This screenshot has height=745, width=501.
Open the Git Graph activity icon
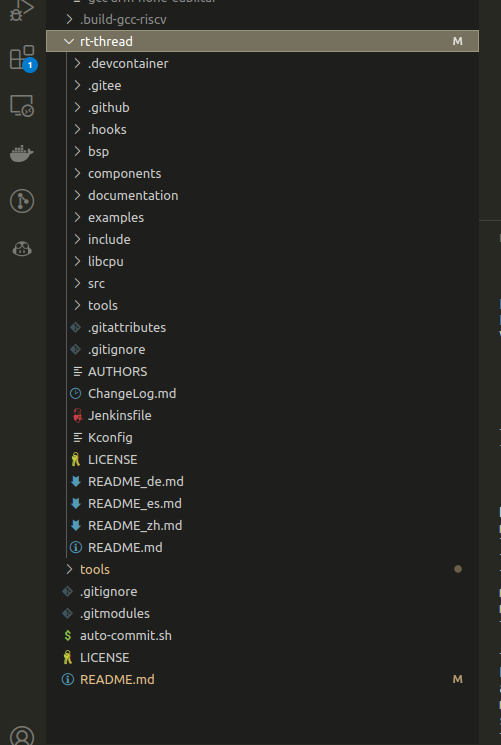click(22, 201)
